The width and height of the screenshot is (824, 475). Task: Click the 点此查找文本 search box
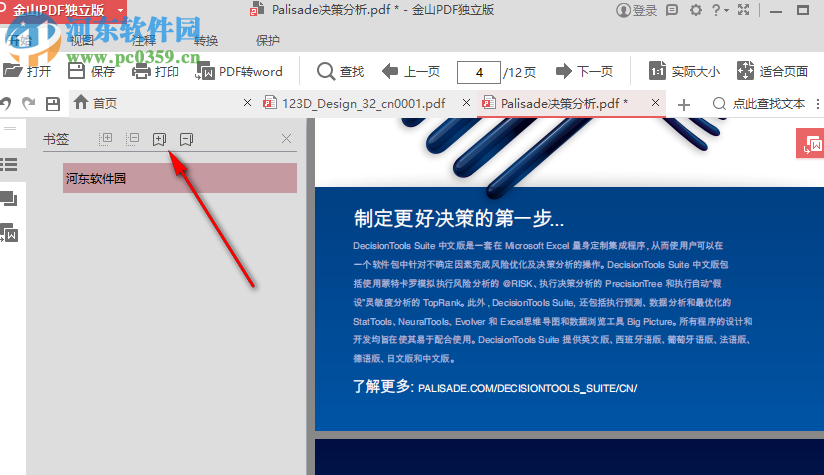759,104
